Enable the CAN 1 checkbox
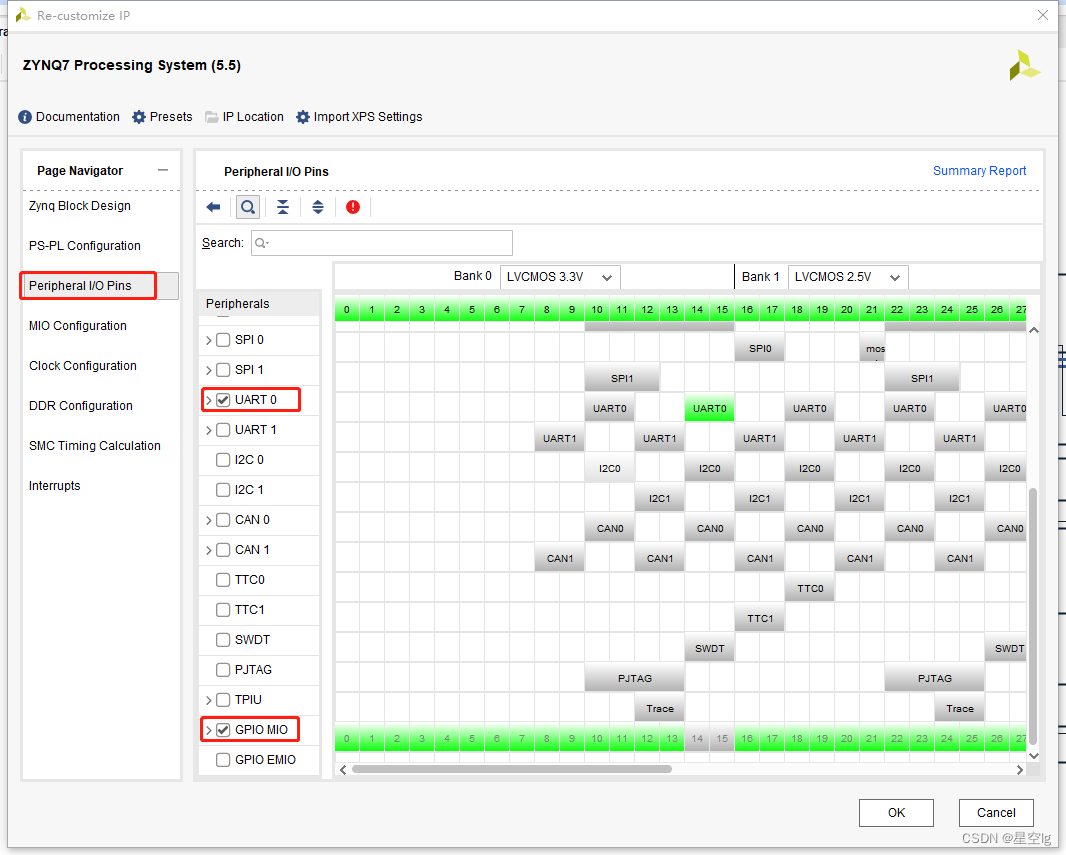Viewport: 1066px width, 855px height. click(x=223, y=550)
